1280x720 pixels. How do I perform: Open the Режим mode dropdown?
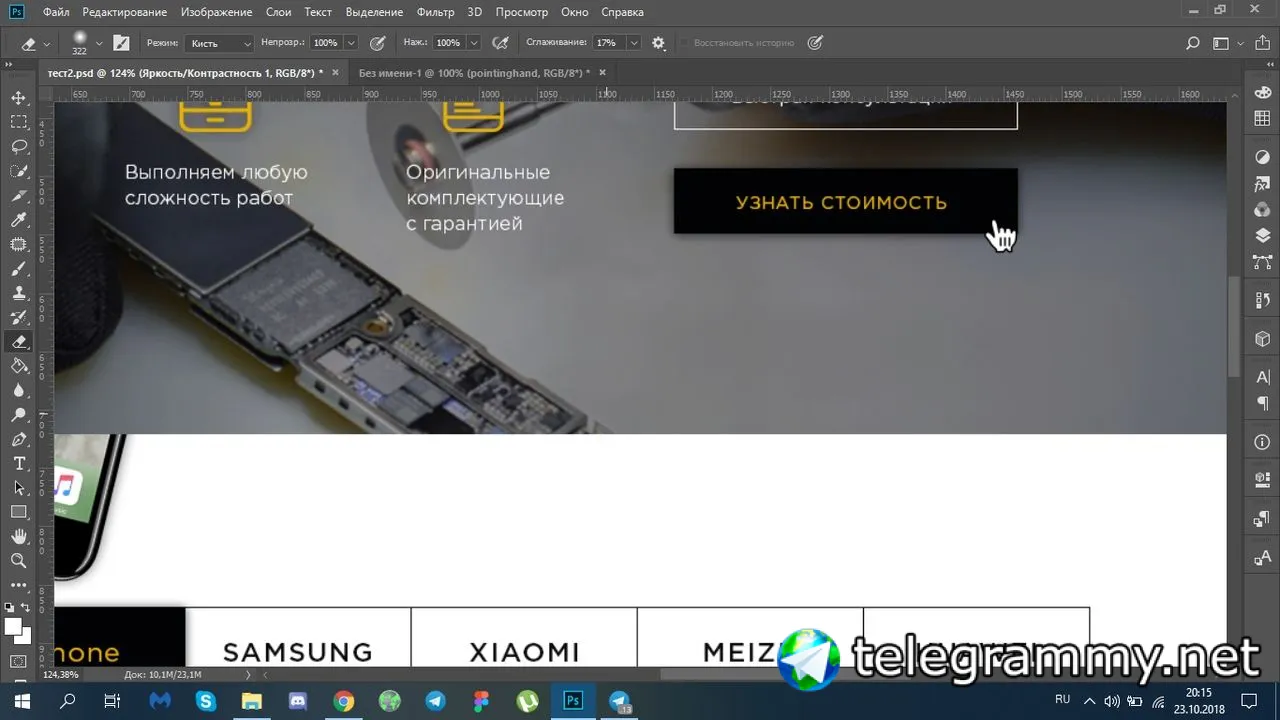[219, 43]
